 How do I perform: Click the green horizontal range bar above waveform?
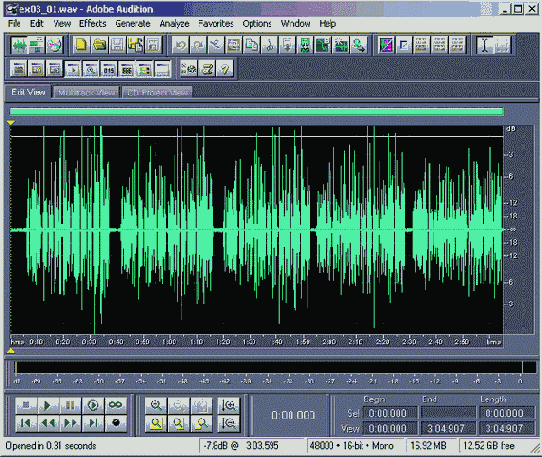click(256, 111)
